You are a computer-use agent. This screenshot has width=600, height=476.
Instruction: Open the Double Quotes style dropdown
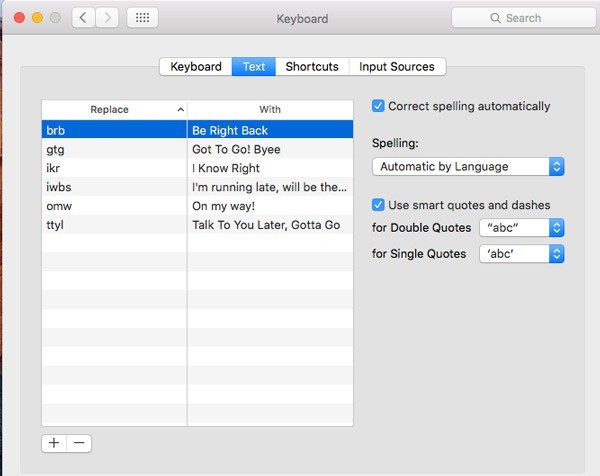522,228
